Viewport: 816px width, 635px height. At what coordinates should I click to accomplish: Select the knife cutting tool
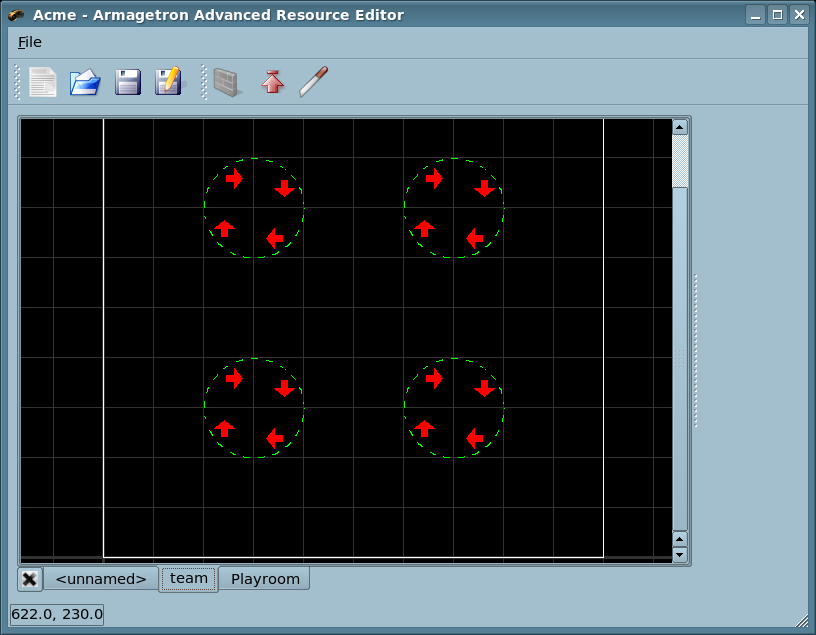point(314,82)
